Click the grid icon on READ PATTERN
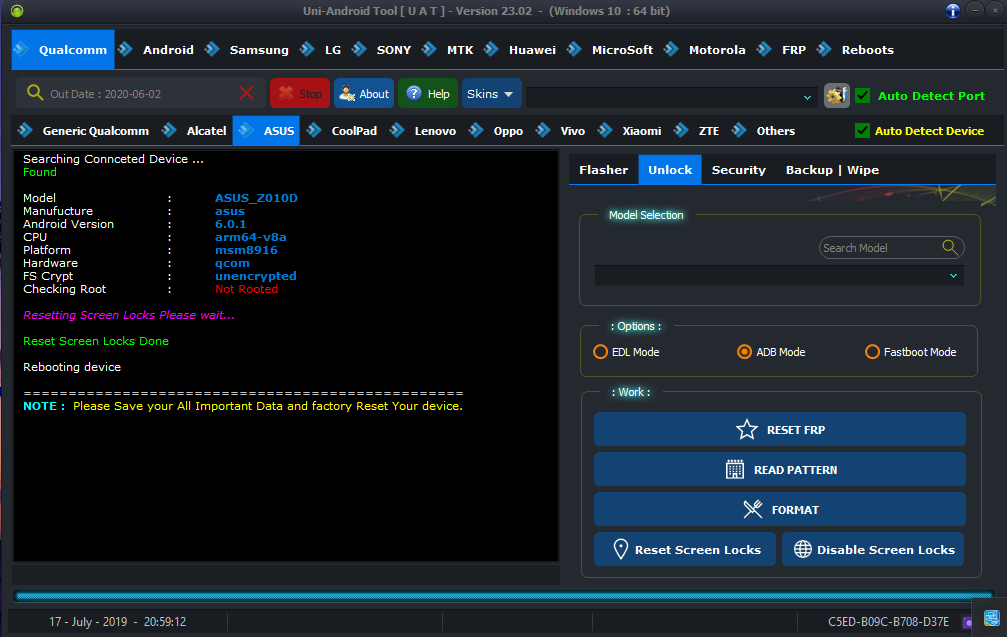Screen dimensions: 1007x637 (735, 469)
